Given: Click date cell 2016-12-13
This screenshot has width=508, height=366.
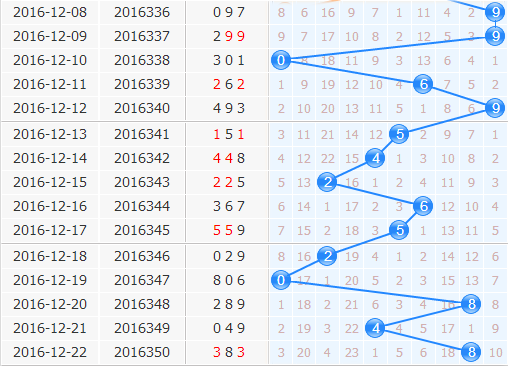Looking at the screenshot, I should pos(50,134).
